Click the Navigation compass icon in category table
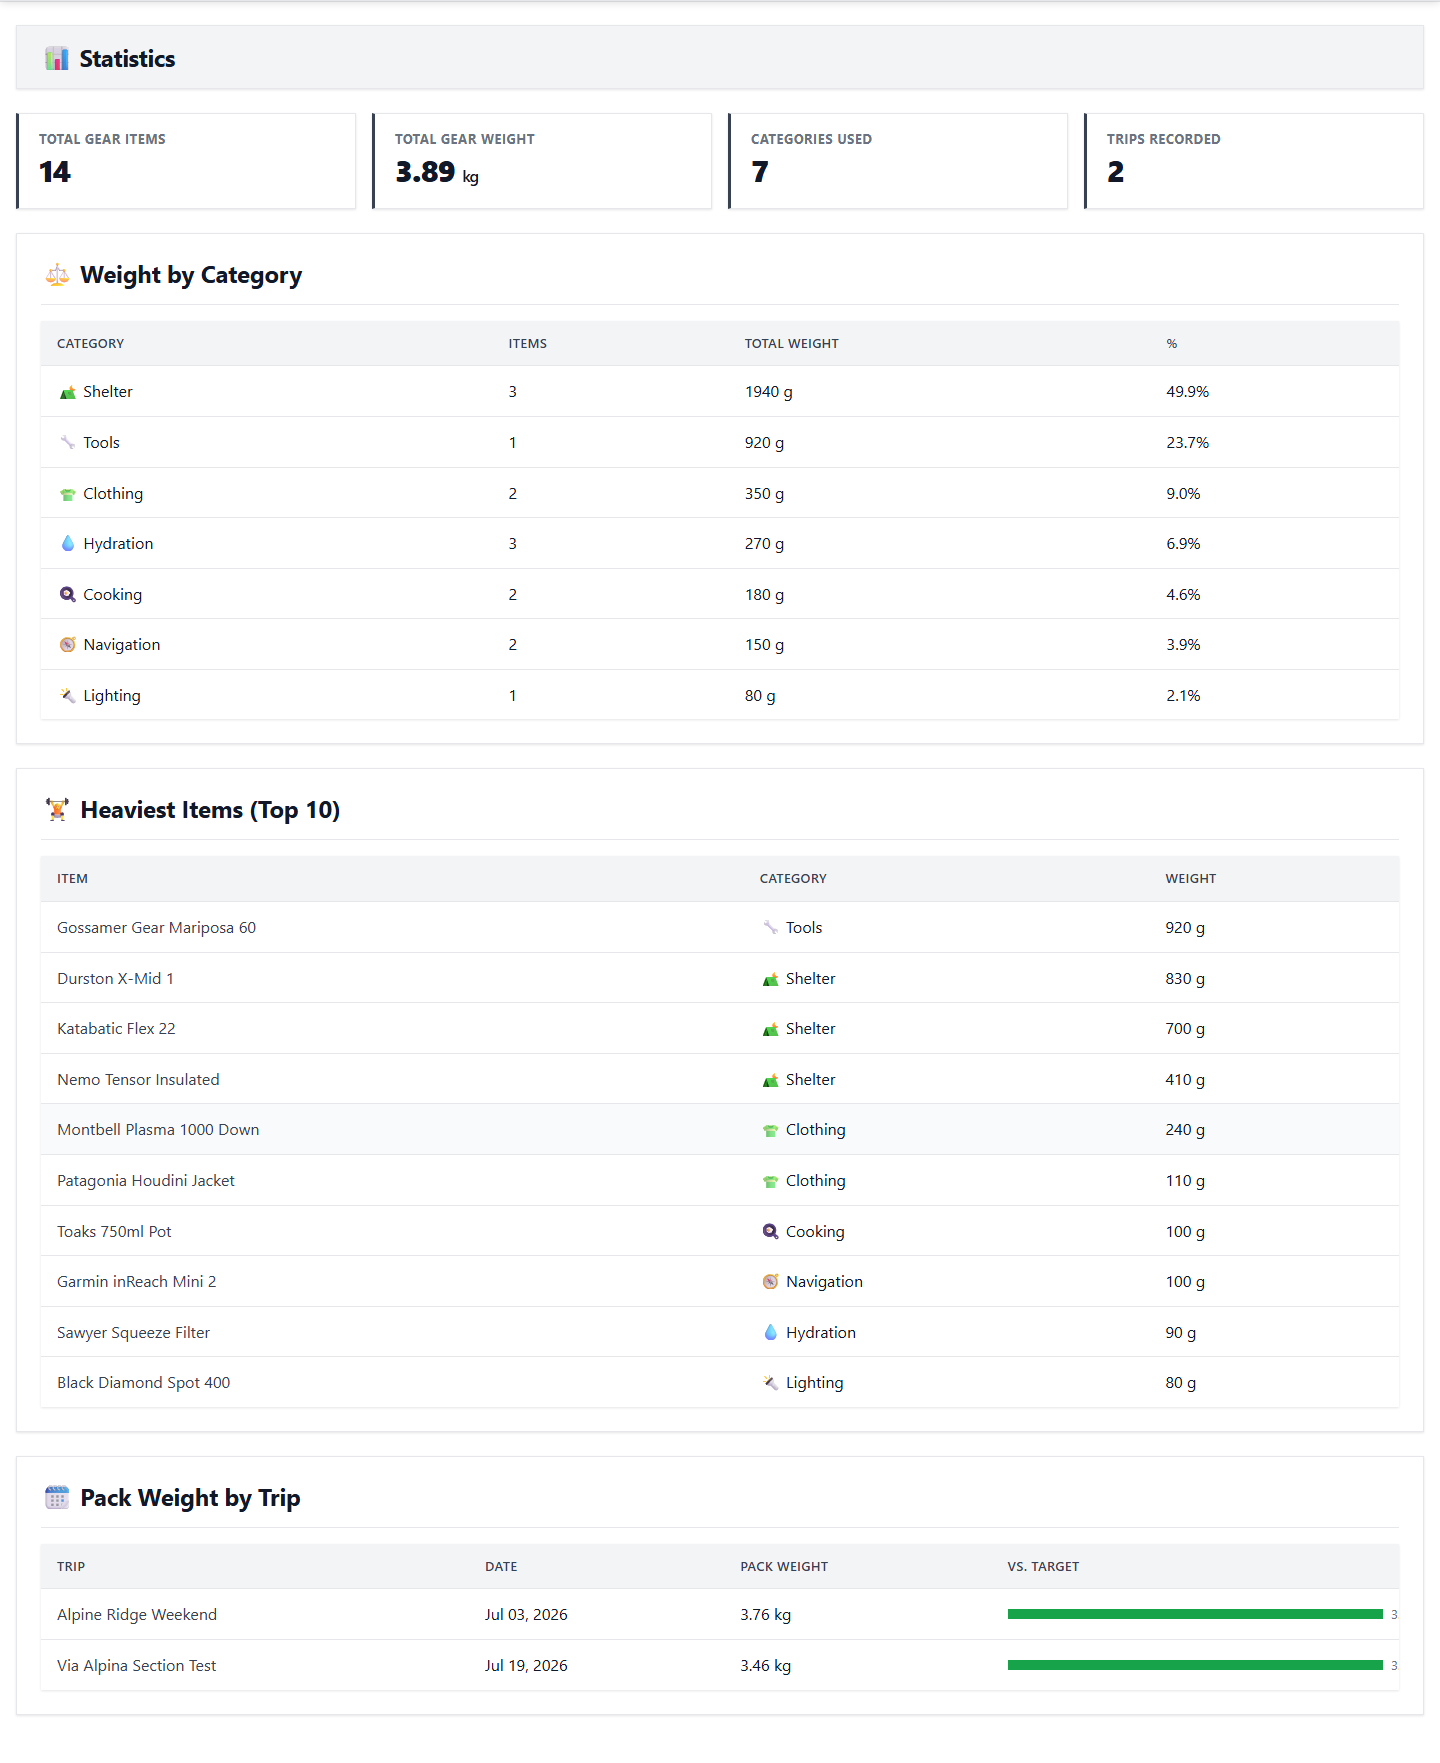This screenshot has width=1440, height=1763. (68, 645)
